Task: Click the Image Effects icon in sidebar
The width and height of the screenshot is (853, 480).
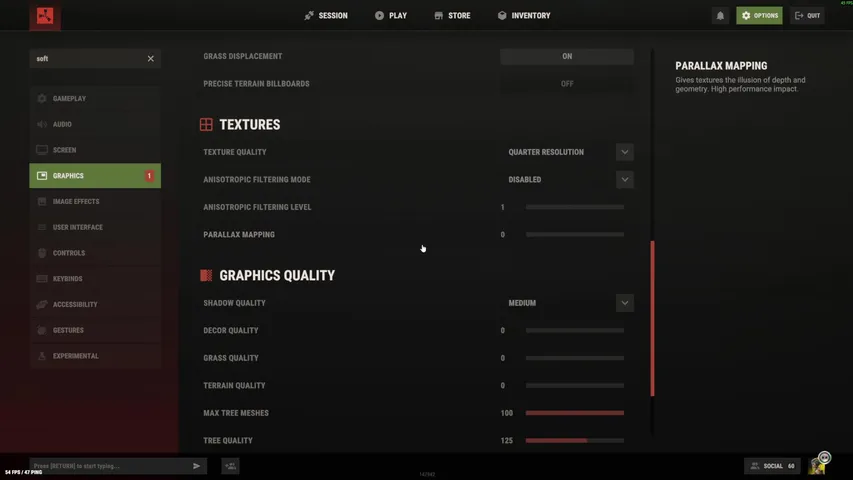Action: (x=42, y=201)
